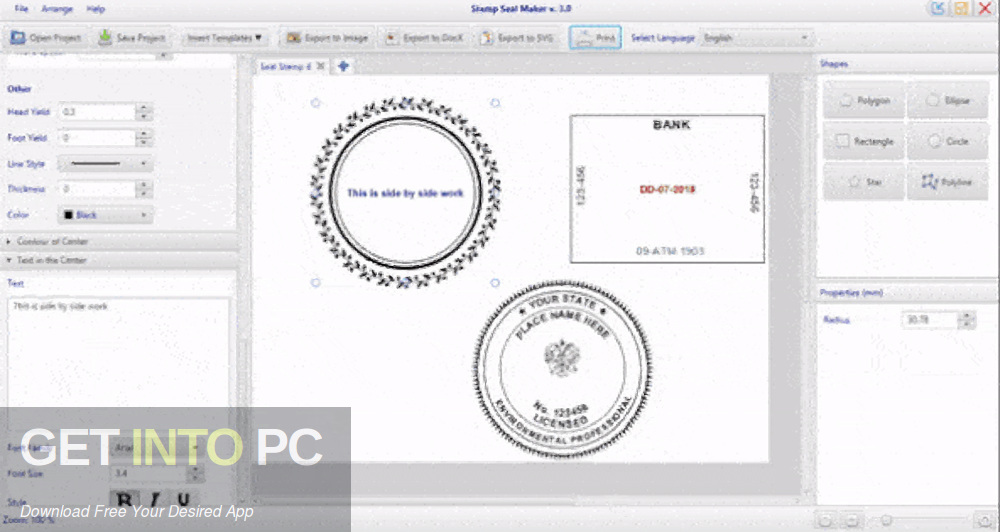Increase Thickness with the up arrow
Viewport: 1000px width, 532px height.
pyautogui.click(x=144, y=185)
